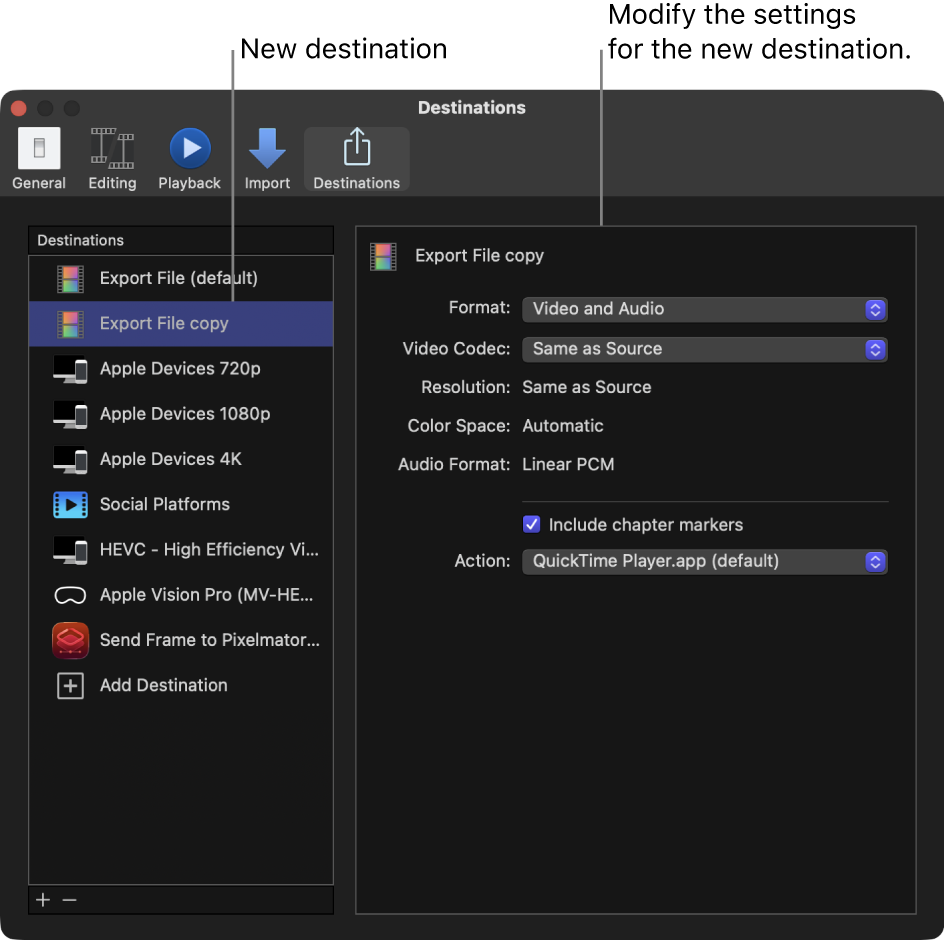Open the Playback preferences pane icon
Screen dimensions: 944x942
pyautogui.click(x=190, y=148)
